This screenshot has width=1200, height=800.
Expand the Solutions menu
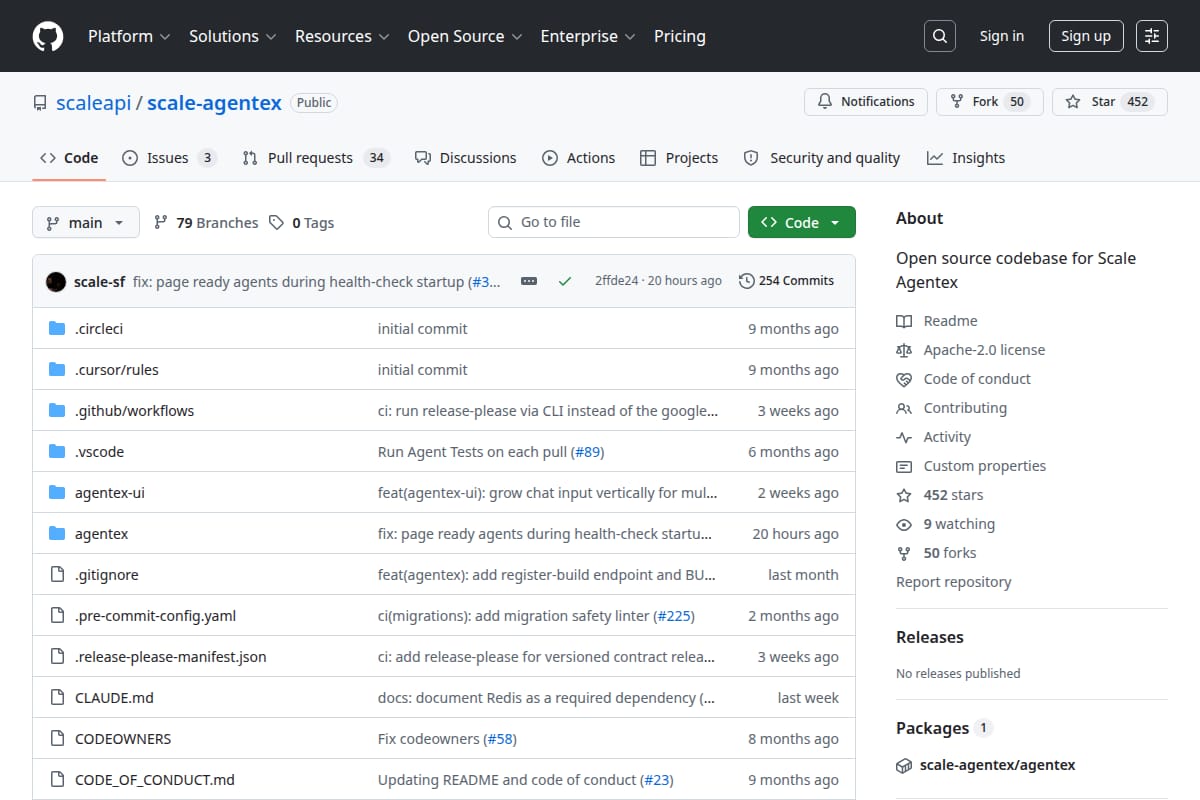coord(232,36)
